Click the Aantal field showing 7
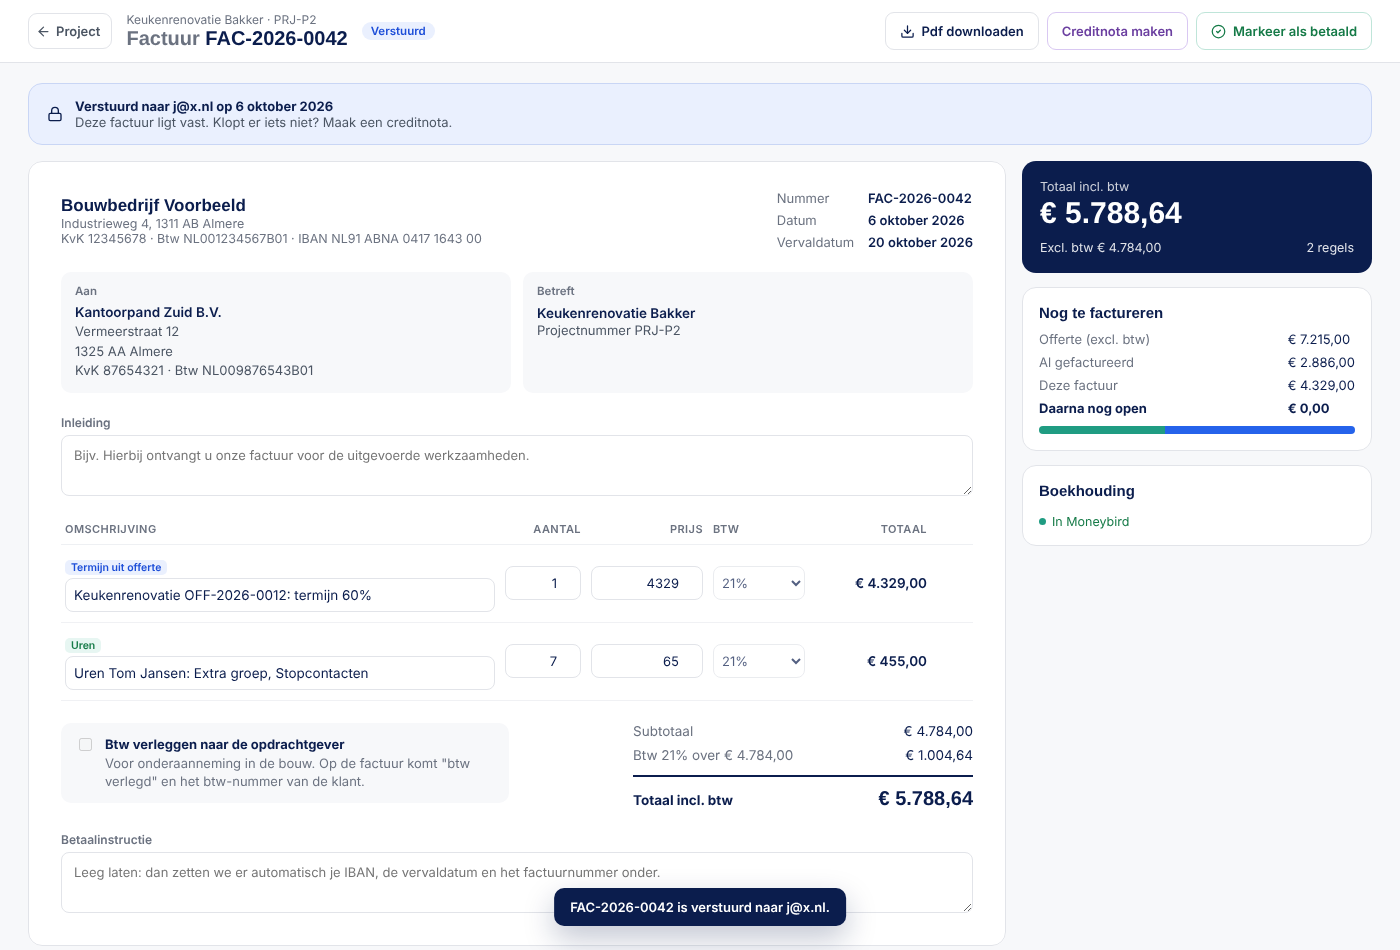The height and width of the screenshot is (950, 1400). [x=543, y=661]
